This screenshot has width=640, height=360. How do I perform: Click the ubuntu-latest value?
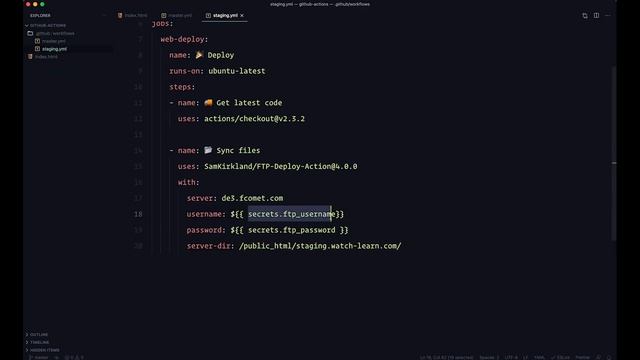click(237, 71)
